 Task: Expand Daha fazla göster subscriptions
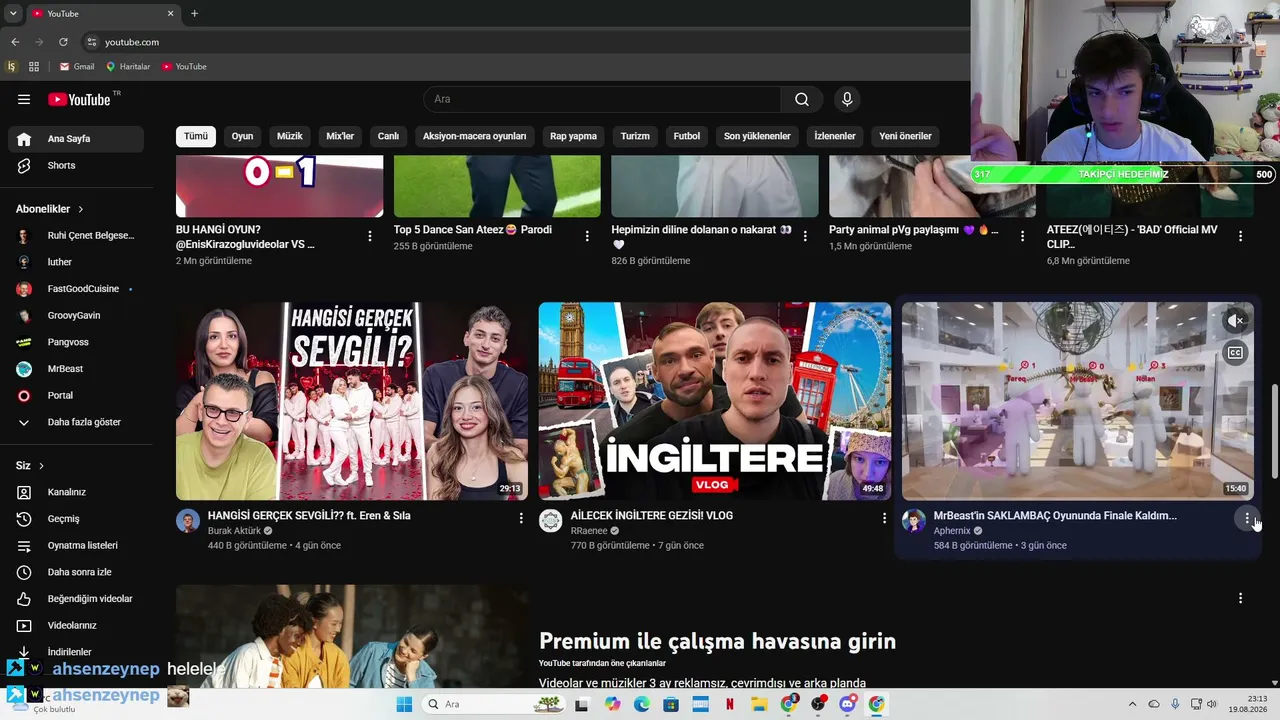(x=76, y=422)
